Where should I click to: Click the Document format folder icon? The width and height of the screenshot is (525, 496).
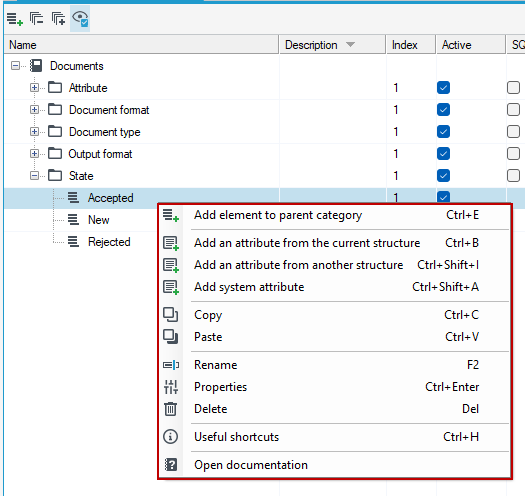pyautogui.click(x=55, y=110)
